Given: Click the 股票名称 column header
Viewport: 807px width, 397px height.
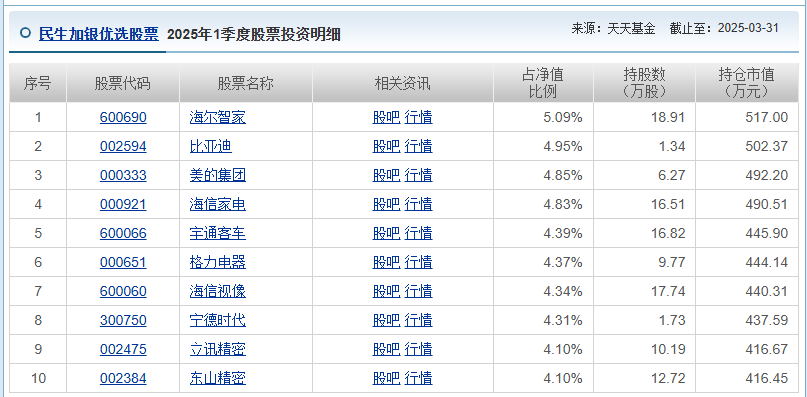Looking at the screenshot, I should (x=245, y=83).
